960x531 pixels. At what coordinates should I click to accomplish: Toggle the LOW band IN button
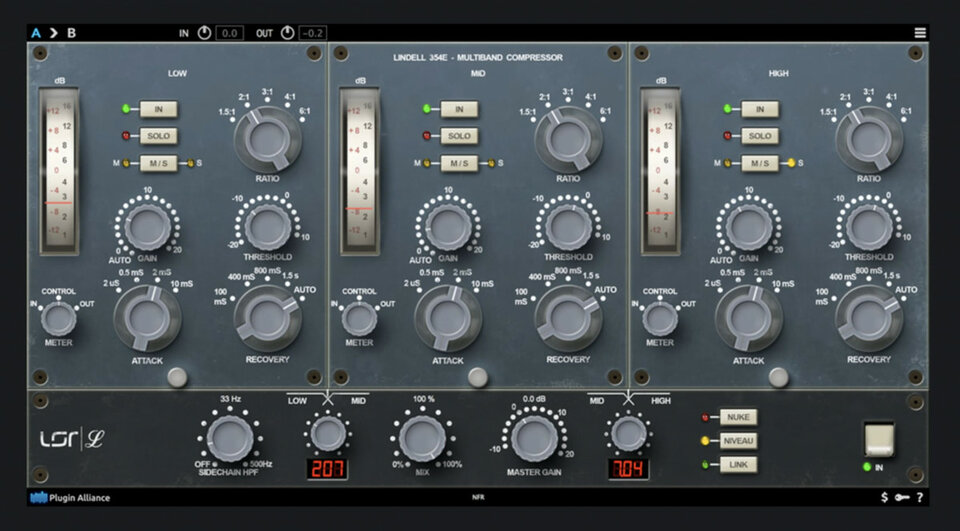(x=159, y=110)
